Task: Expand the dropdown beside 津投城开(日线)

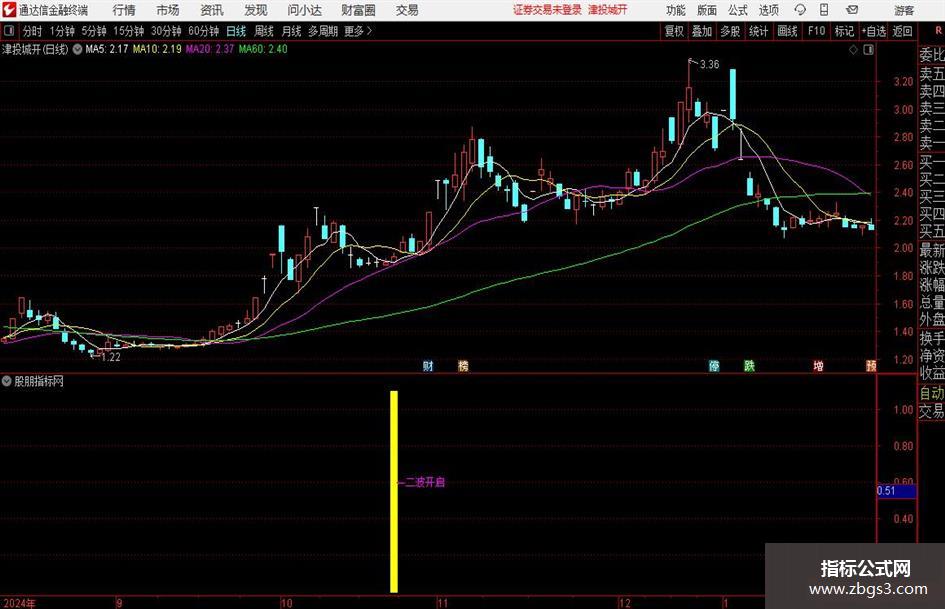Action: (77, 49)
